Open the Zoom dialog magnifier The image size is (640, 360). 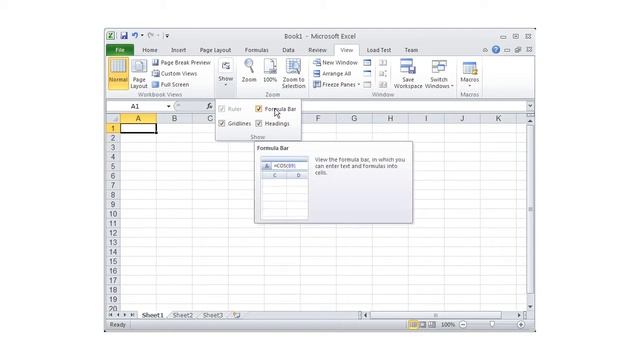point(249,71)
